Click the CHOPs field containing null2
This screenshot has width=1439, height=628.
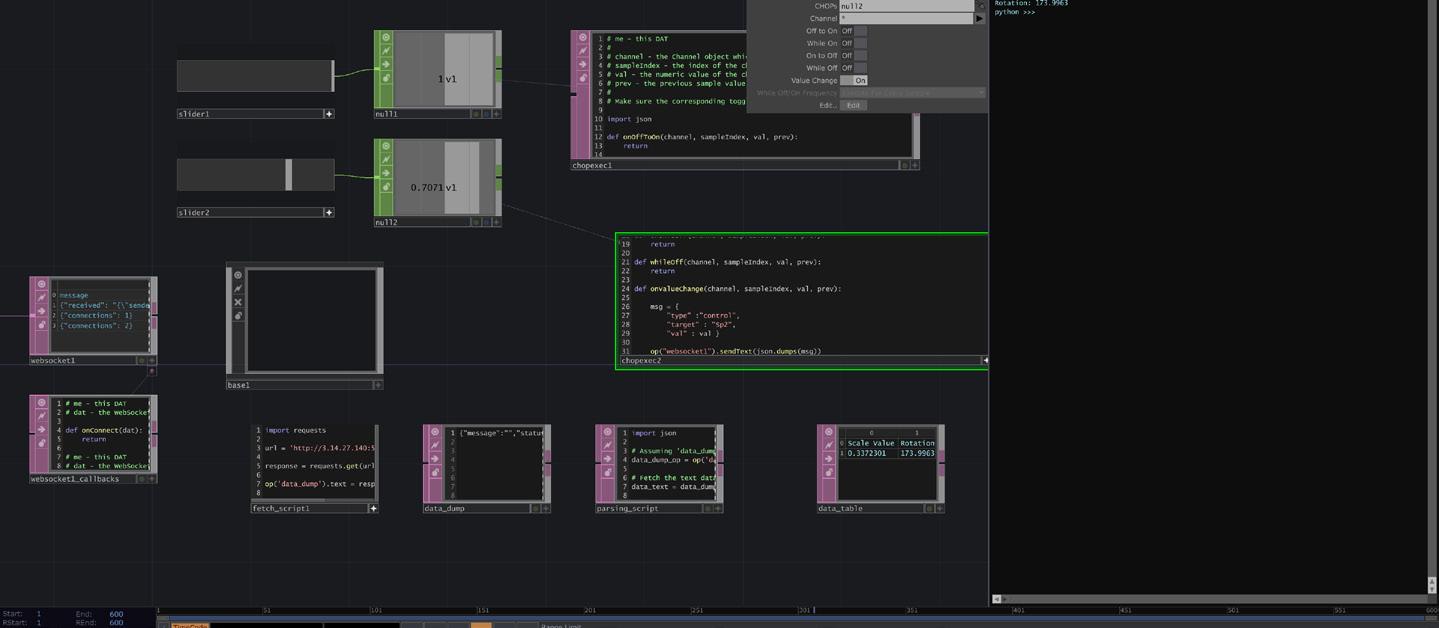point(907,6)
